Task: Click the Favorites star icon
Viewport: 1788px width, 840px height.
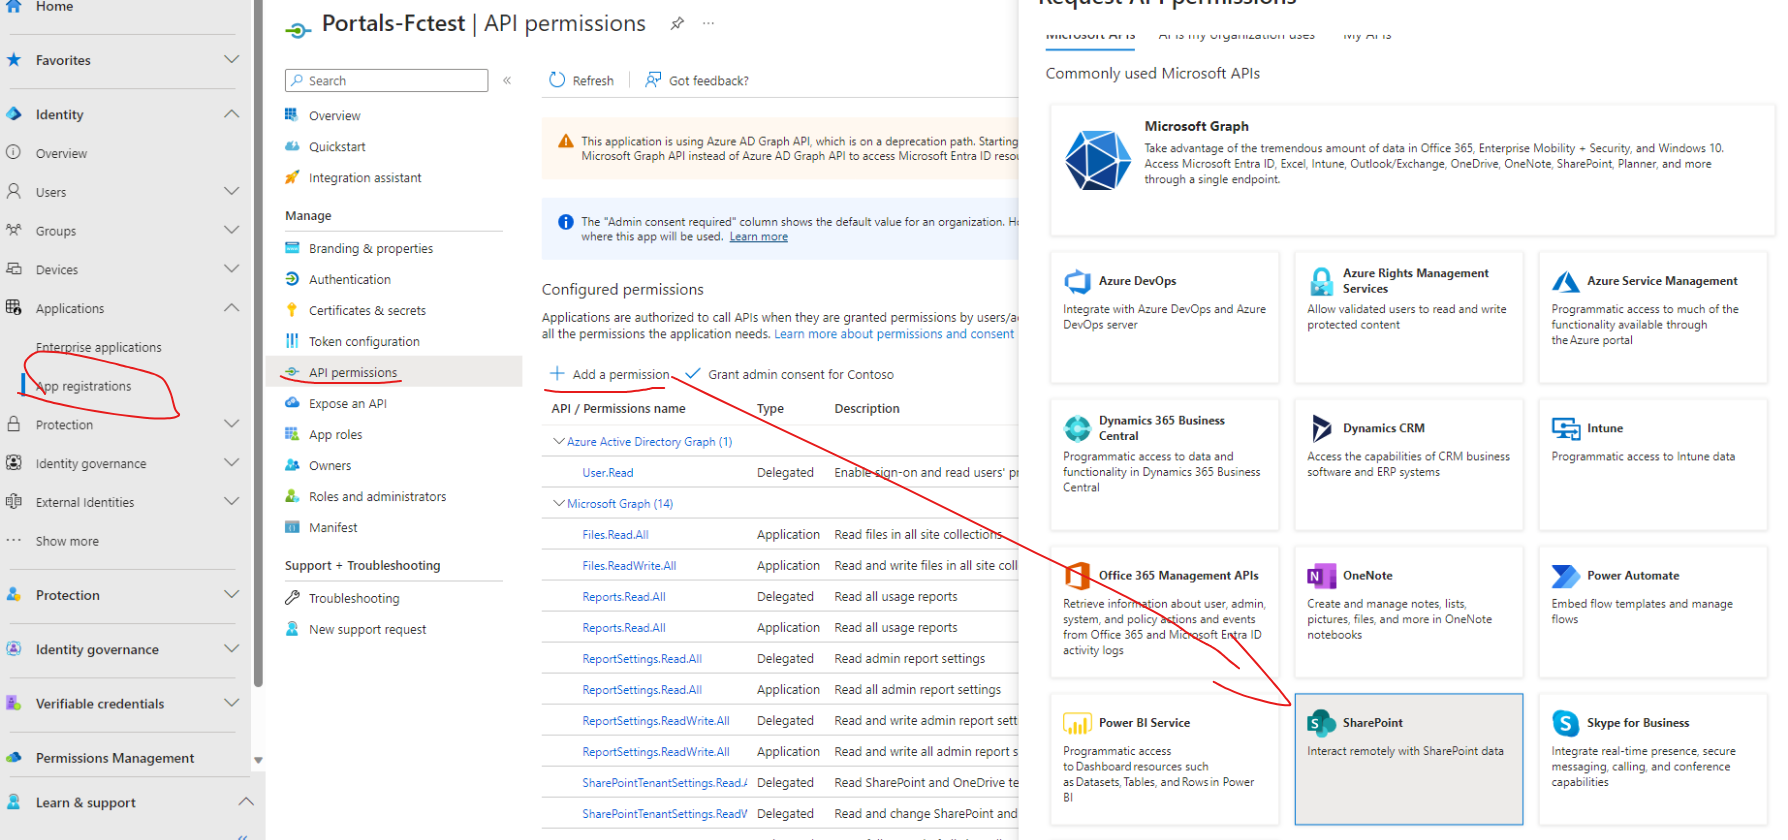Action: tap(14, 60)
